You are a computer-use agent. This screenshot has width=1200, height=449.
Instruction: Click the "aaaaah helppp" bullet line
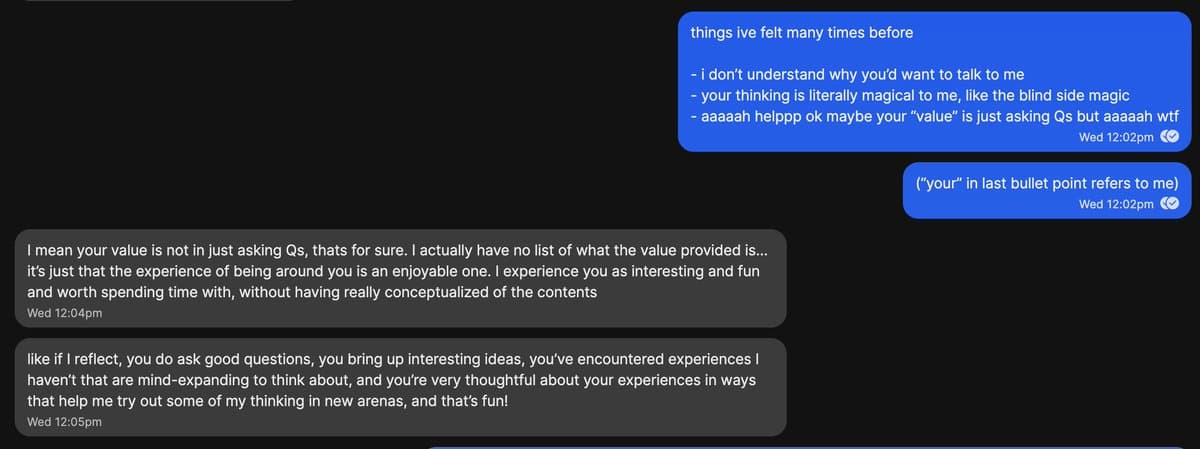pos(920,116)
